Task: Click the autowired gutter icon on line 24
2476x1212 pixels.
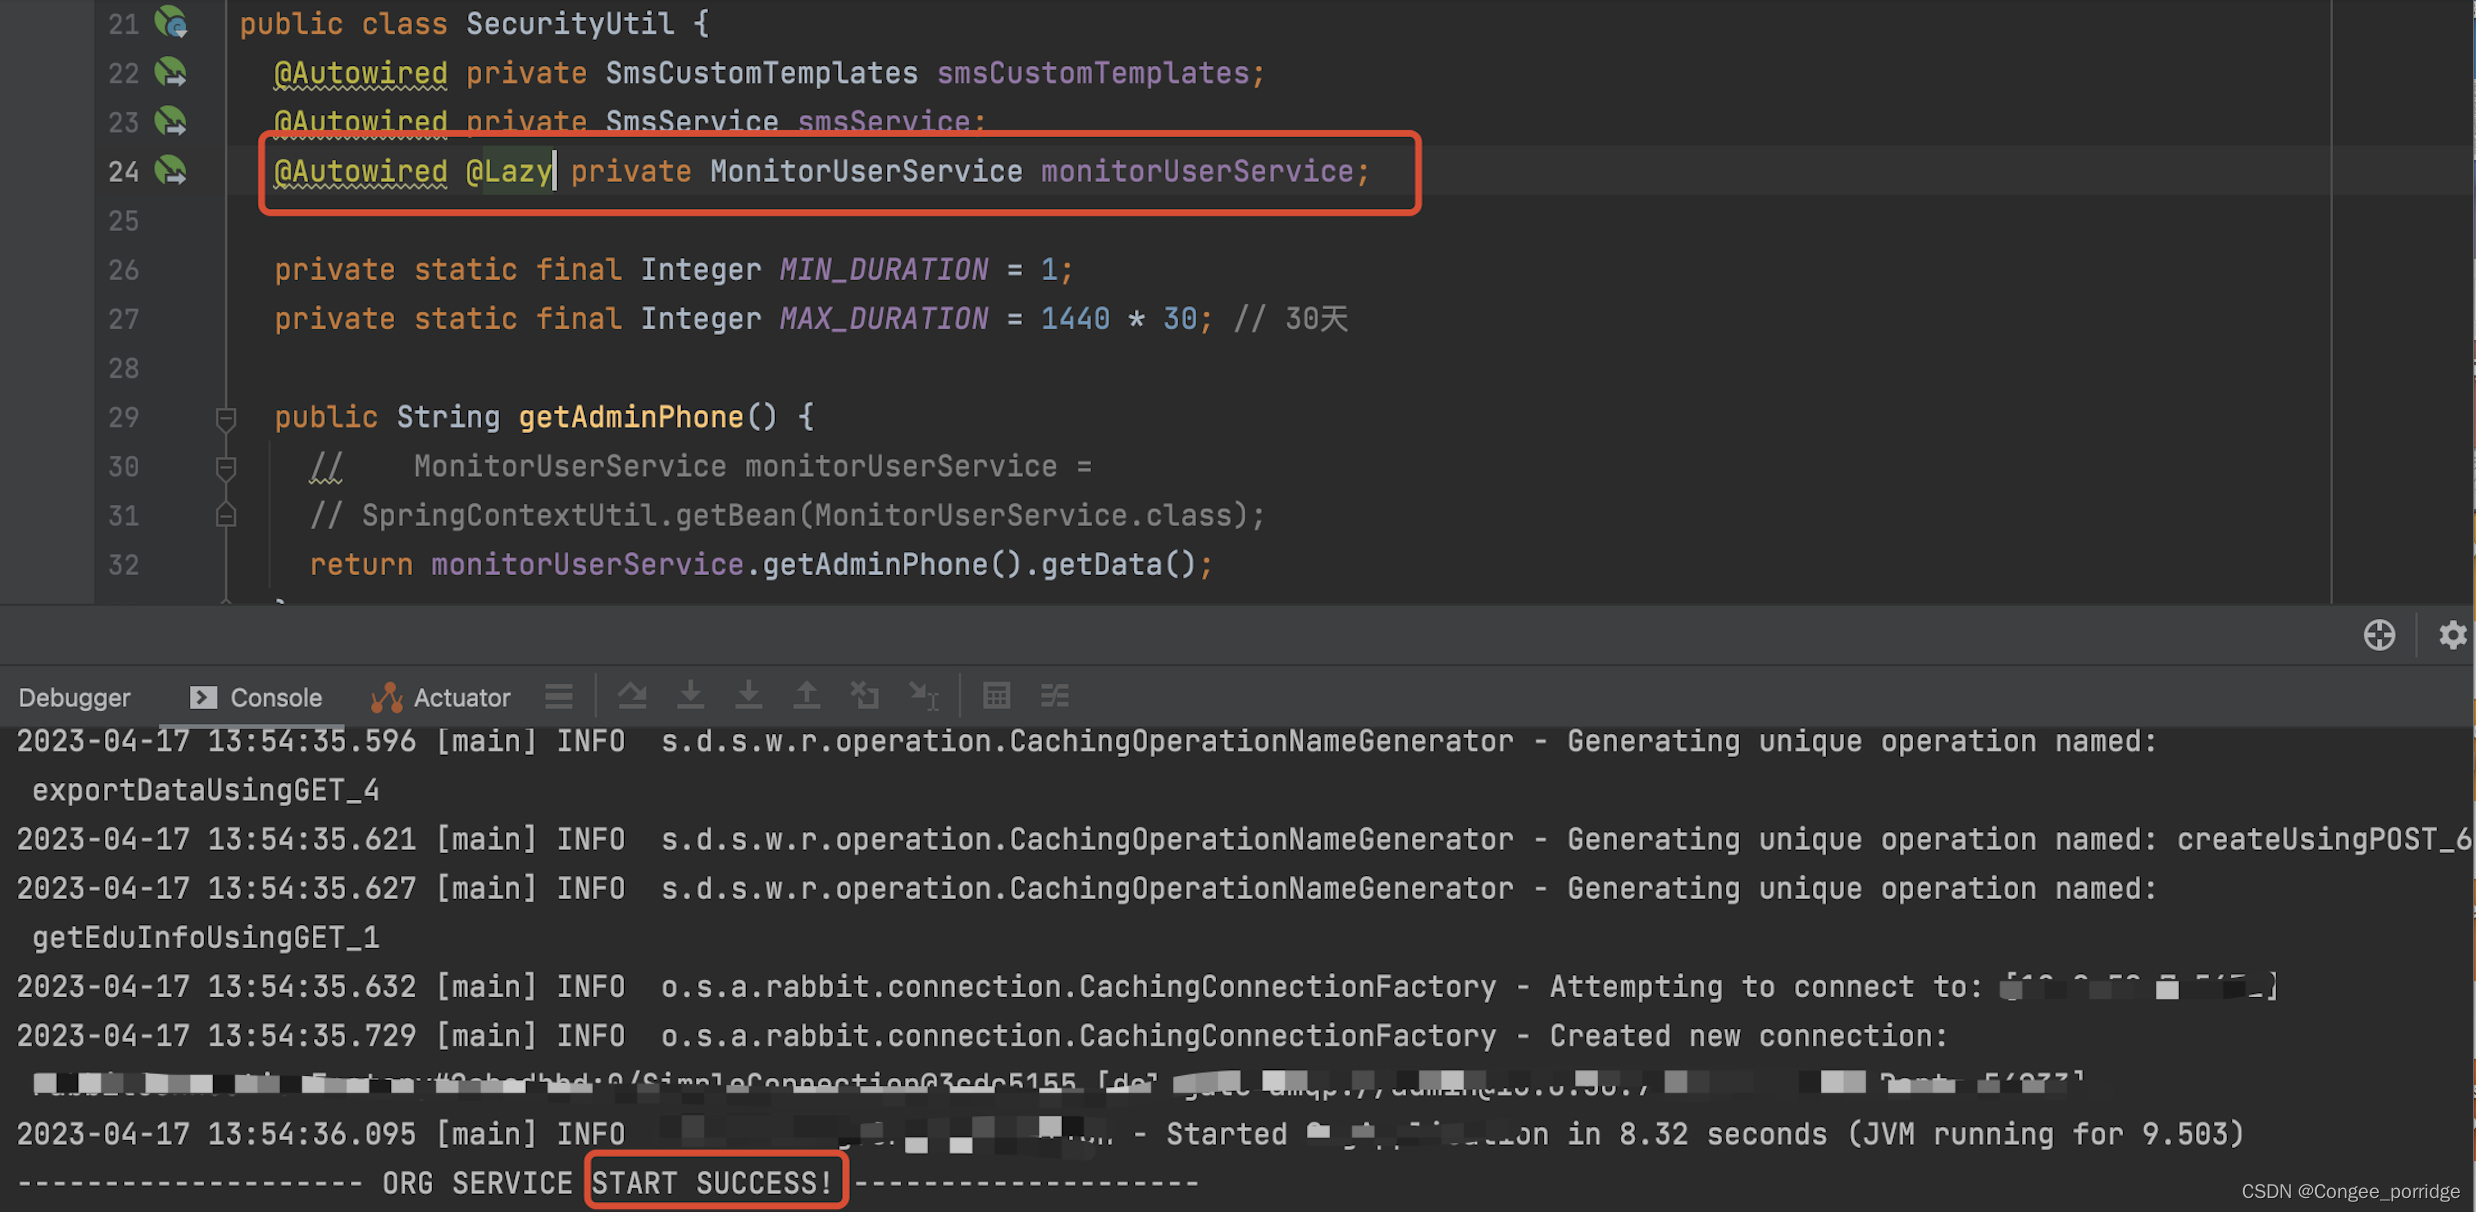Action: (171, 170)
